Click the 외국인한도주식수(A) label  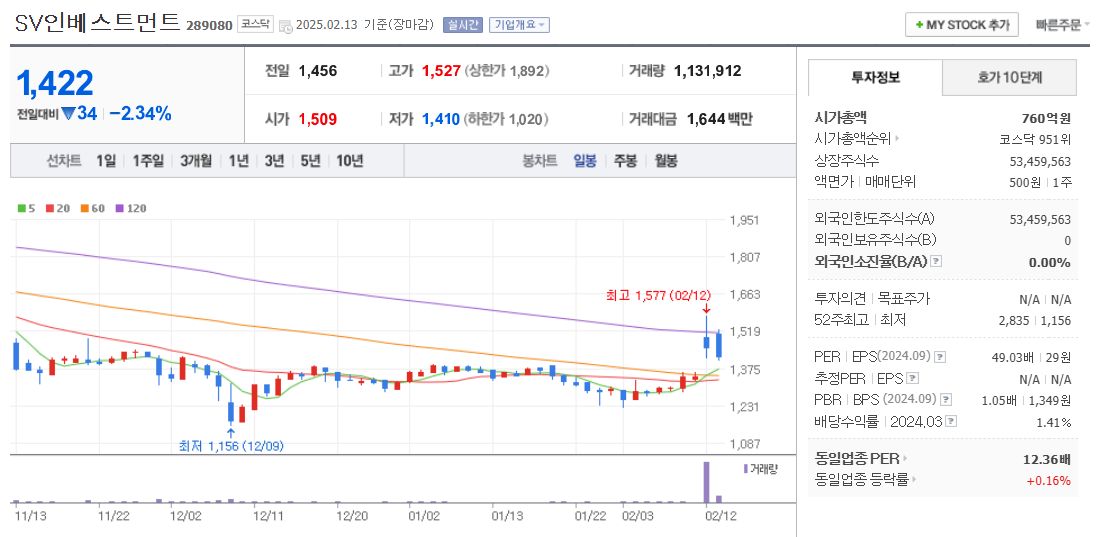point(874,219)
